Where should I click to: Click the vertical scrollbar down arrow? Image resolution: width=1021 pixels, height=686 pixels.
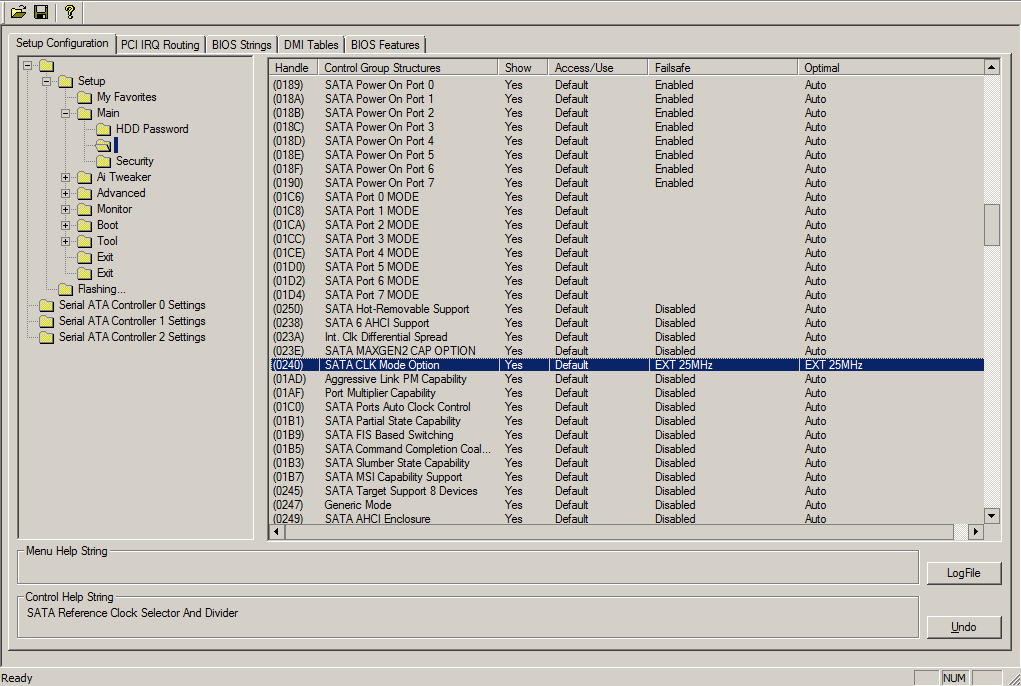991,516
